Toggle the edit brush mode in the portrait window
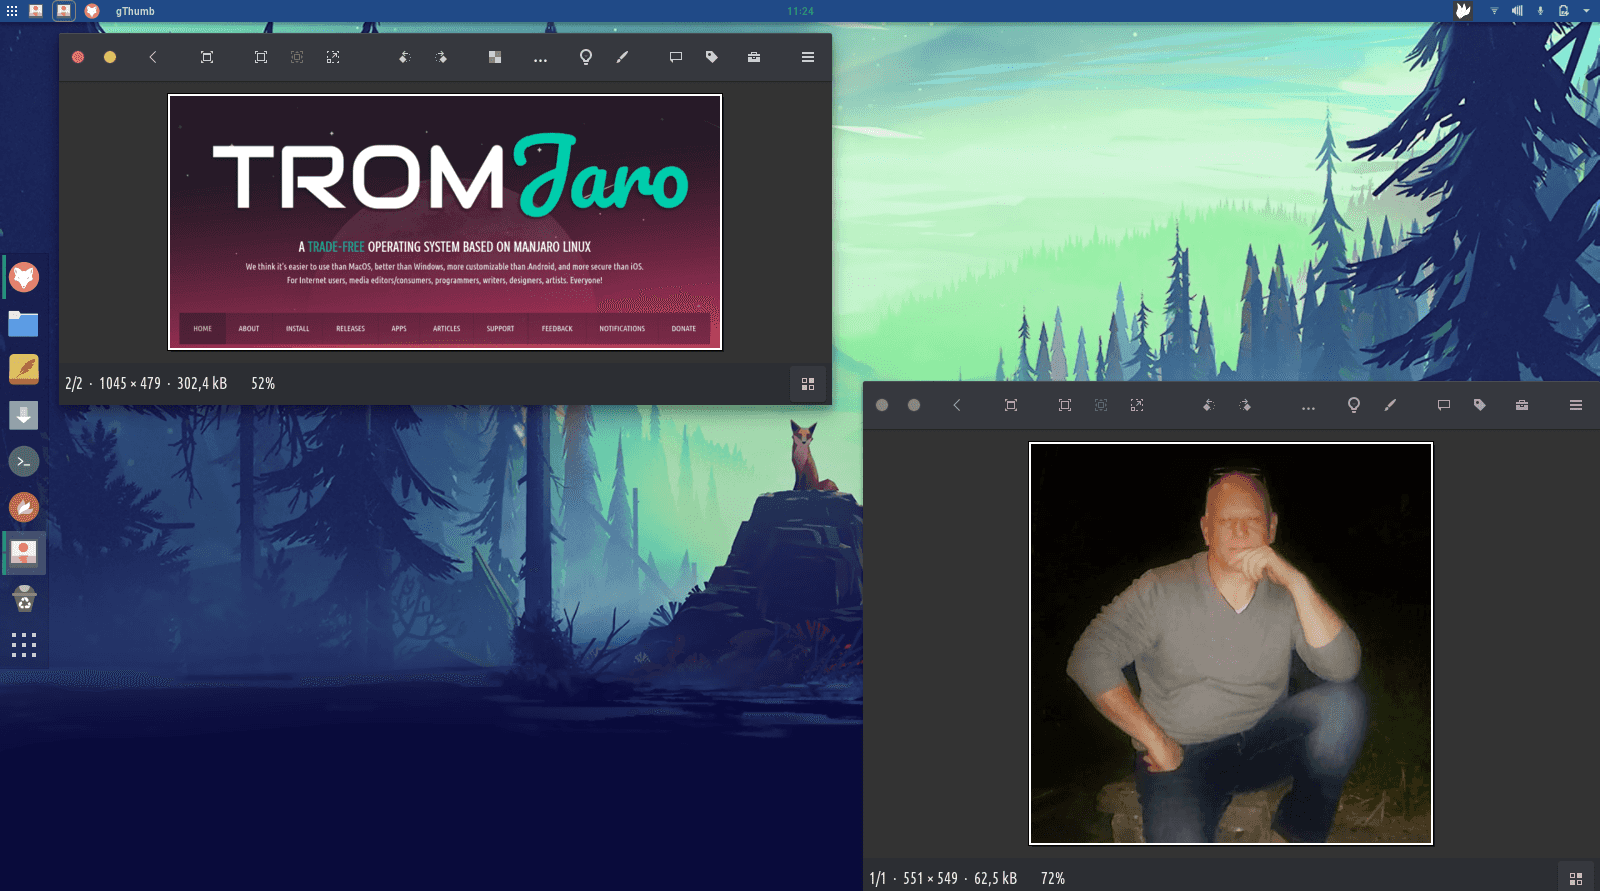This screenshot has width=1600, height=891. (1390, 405)
